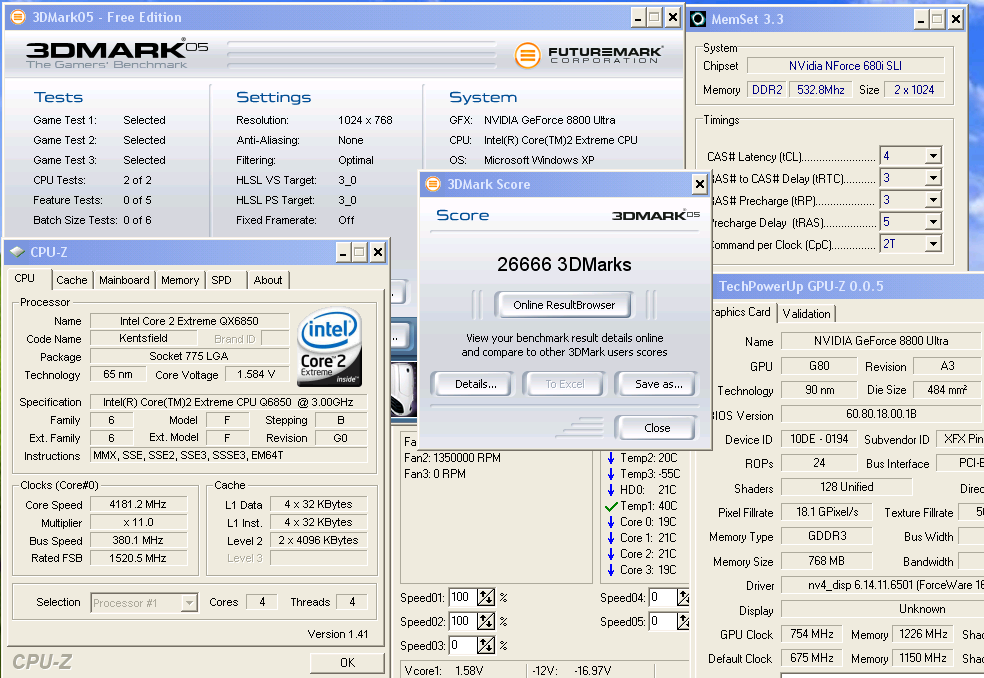Click the 3DMark05 title bar orange icon
Screen dimensions: 984x678
point(18,17)
